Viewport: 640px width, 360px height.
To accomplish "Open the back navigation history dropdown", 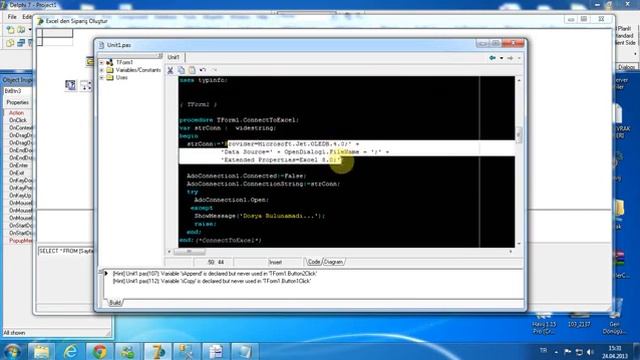I will coord(502,58).
